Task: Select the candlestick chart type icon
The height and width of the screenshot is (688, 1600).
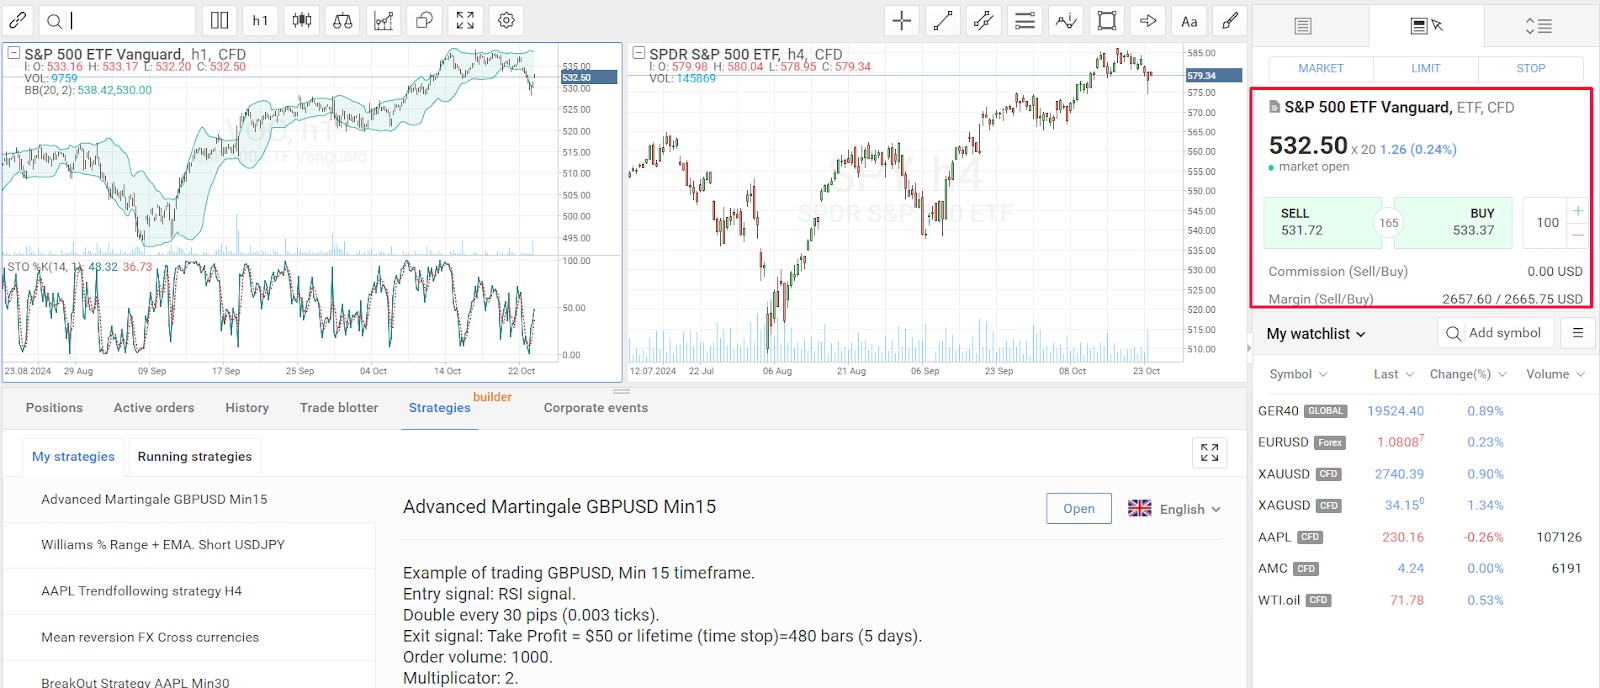Action: (302, 20)
